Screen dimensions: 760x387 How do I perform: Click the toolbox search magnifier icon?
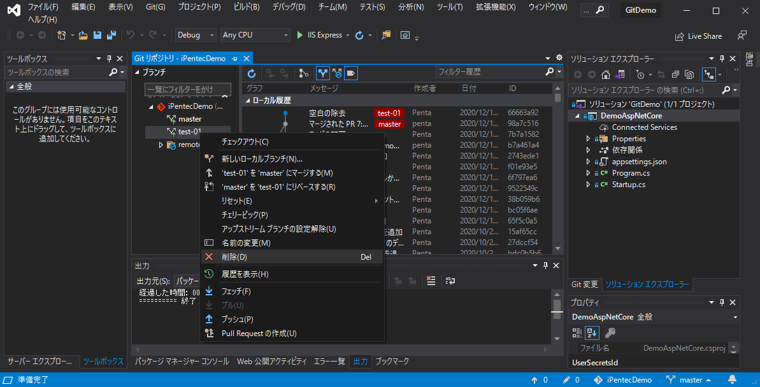113,72
